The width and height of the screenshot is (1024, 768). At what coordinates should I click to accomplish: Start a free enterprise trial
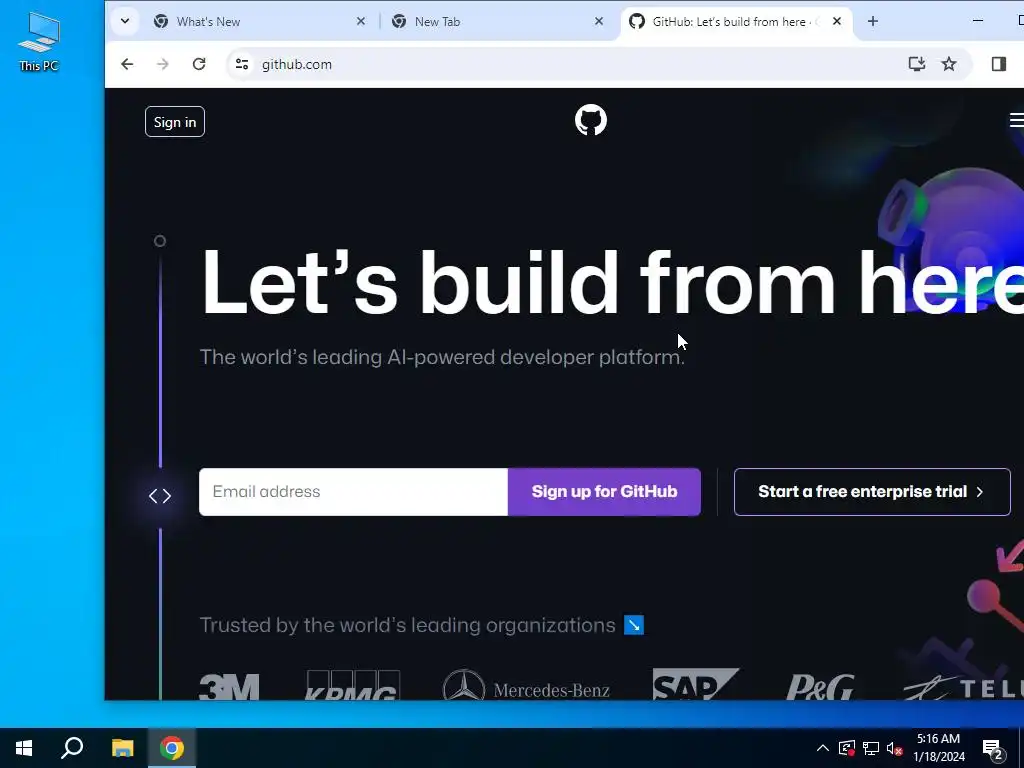coord(872,492)
